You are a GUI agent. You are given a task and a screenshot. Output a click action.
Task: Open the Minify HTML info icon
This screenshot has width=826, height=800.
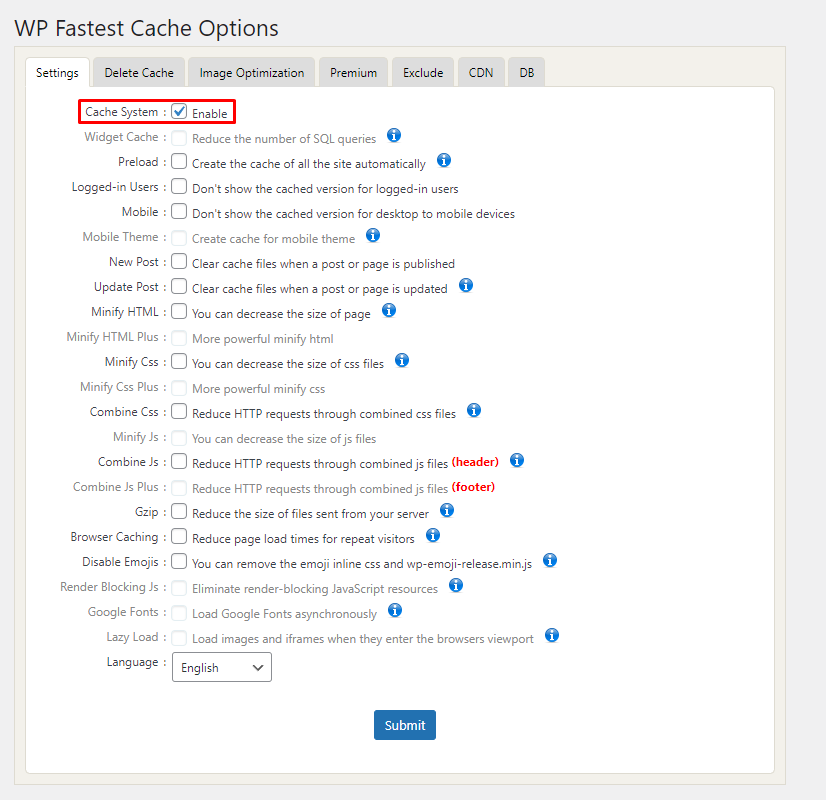pyautogui.click(x=390, y=311)
